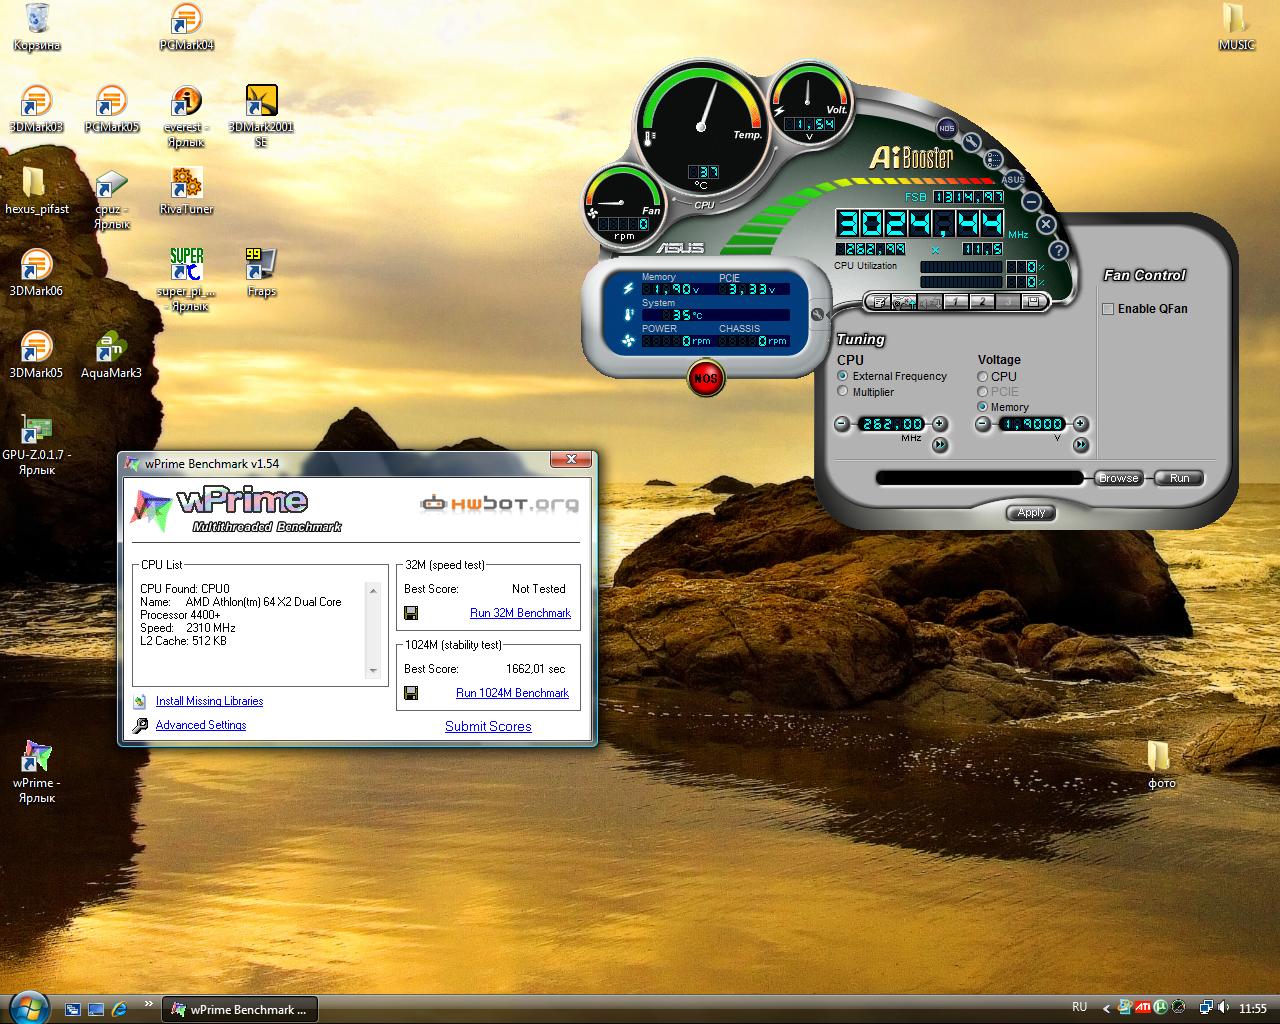Click the save floppy icon in AI Booster toolbar
The image size is (1280, 1024).
[x=1033, y=302]
